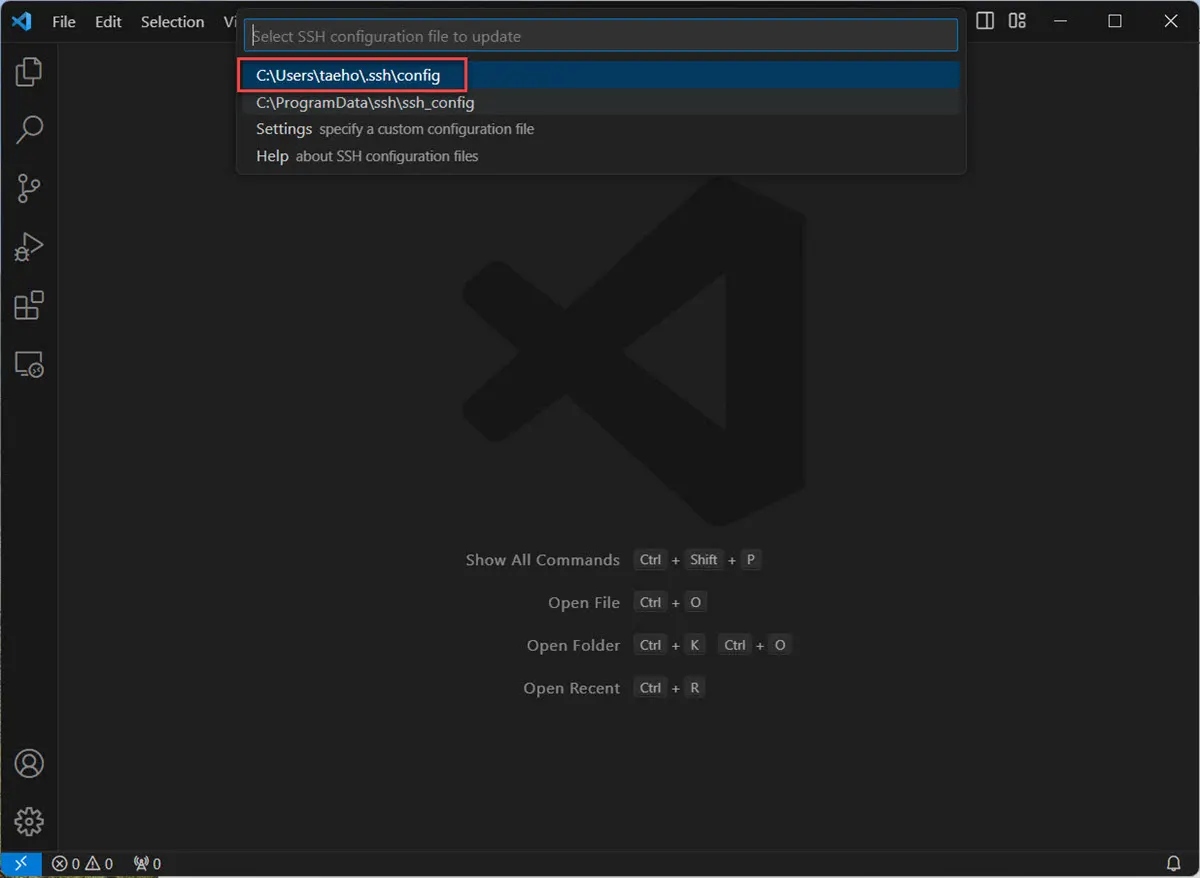Open the Accounts icon in activity bar
1200x878 pixels.
[29, 763]
